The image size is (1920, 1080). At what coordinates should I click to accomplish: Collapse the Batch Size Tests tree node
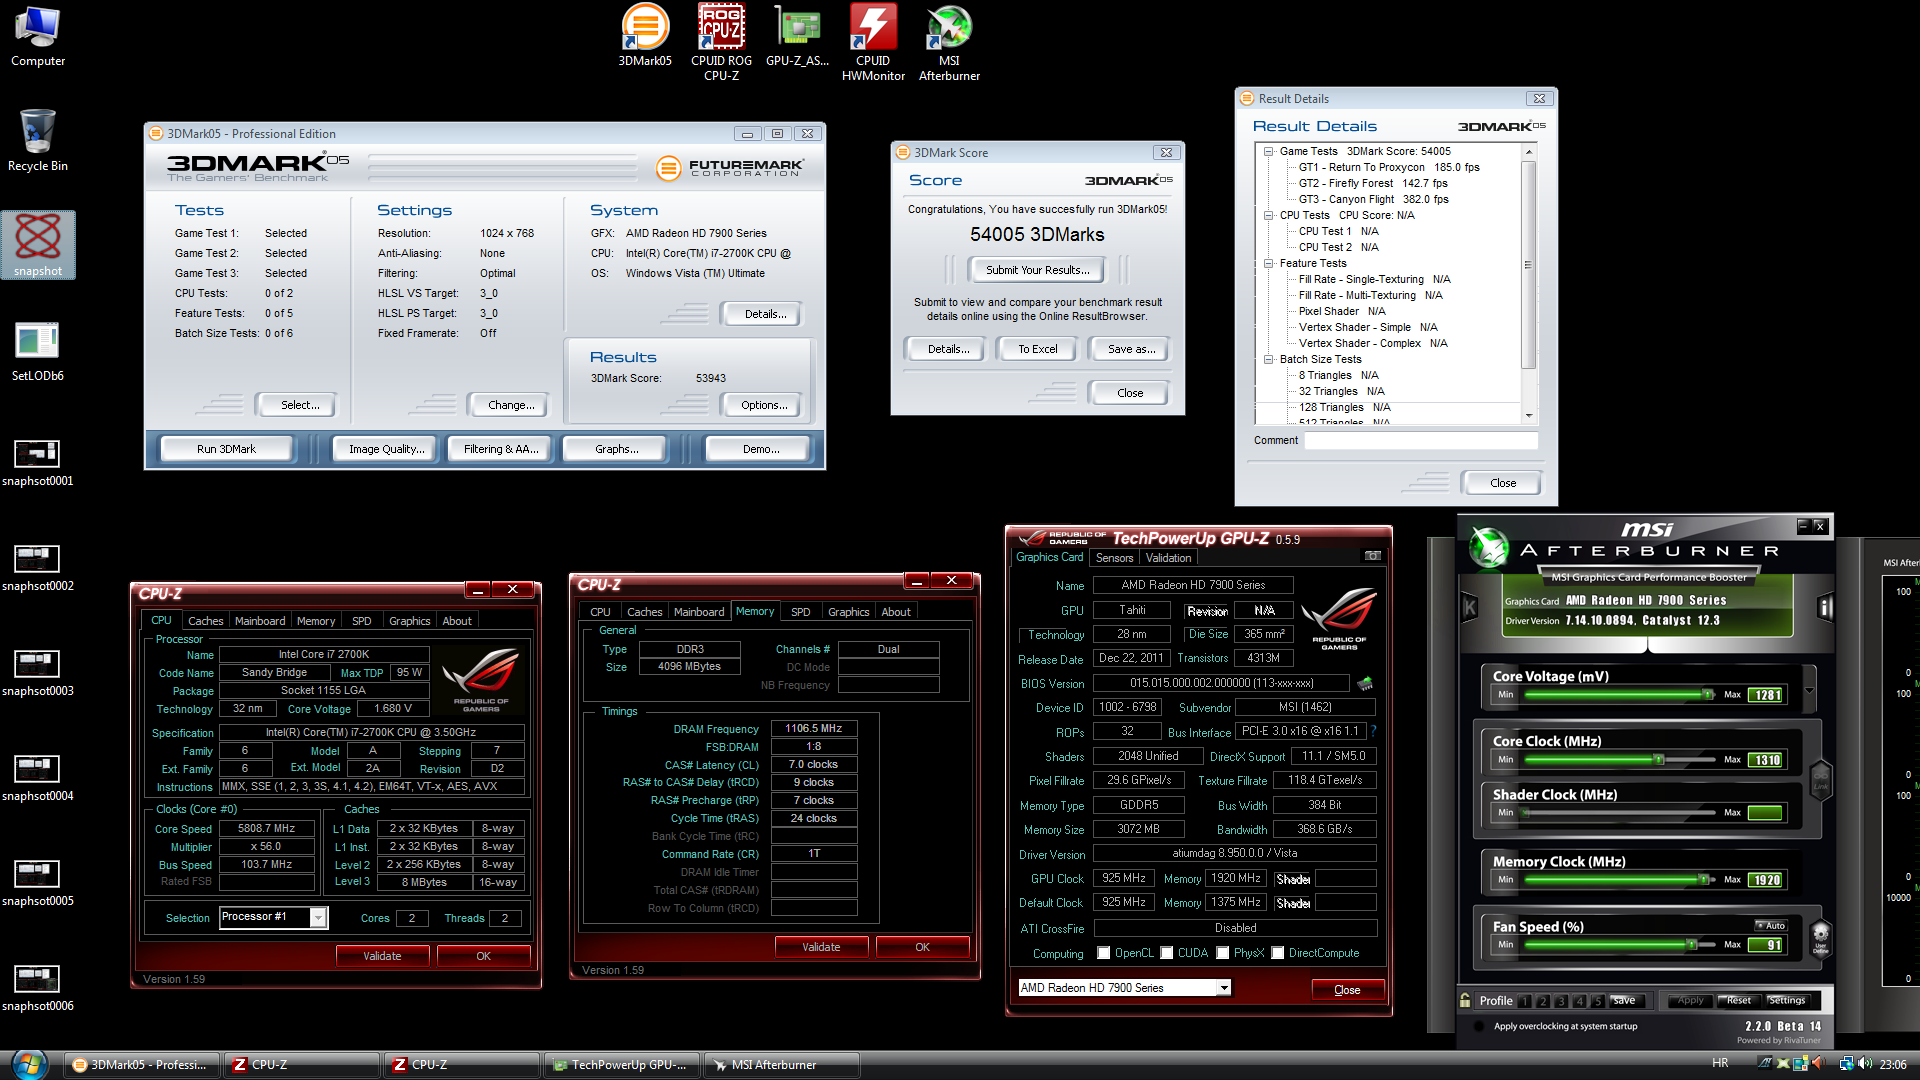click(1269, 359)
